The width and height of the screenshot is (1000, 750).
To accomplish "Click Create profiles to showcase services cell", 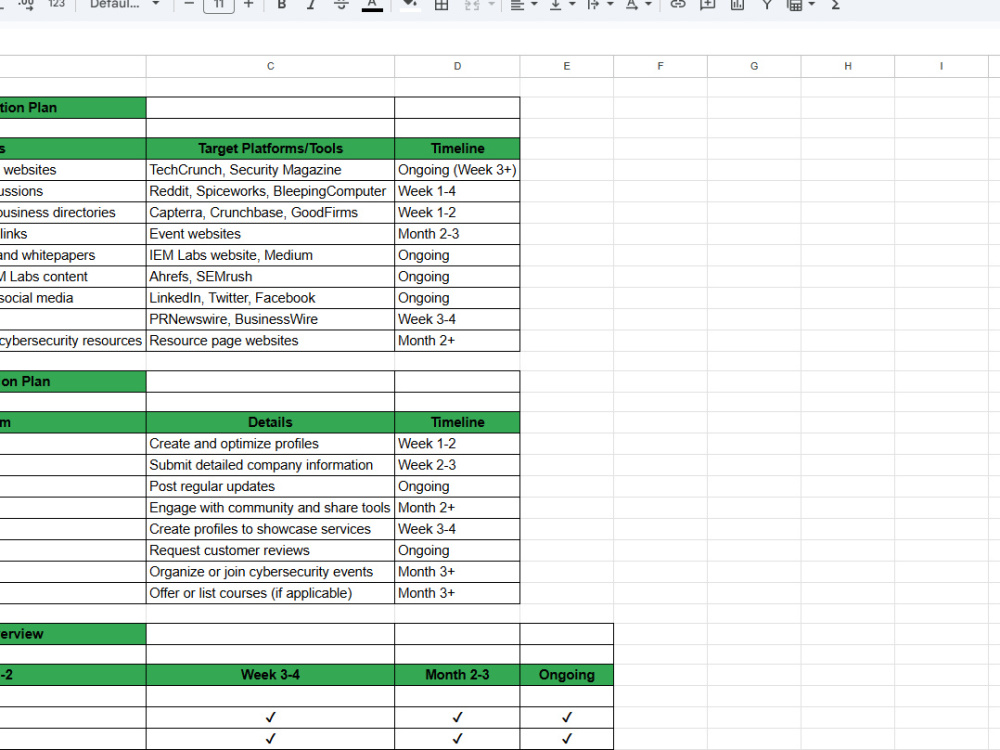I will [x=270, y=529].
